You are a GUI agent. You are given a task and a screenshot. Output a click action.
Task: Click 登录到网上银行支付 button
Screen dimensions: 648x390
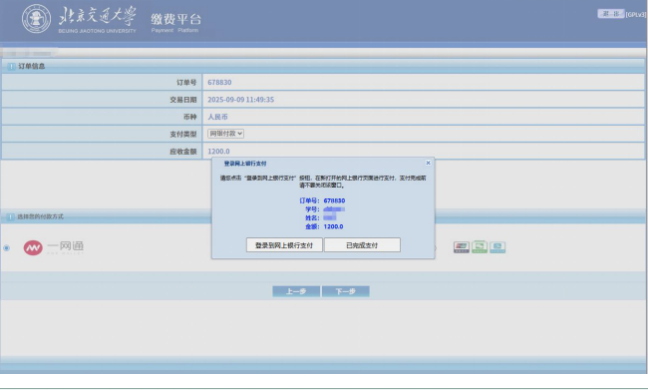tap(284, 245)
